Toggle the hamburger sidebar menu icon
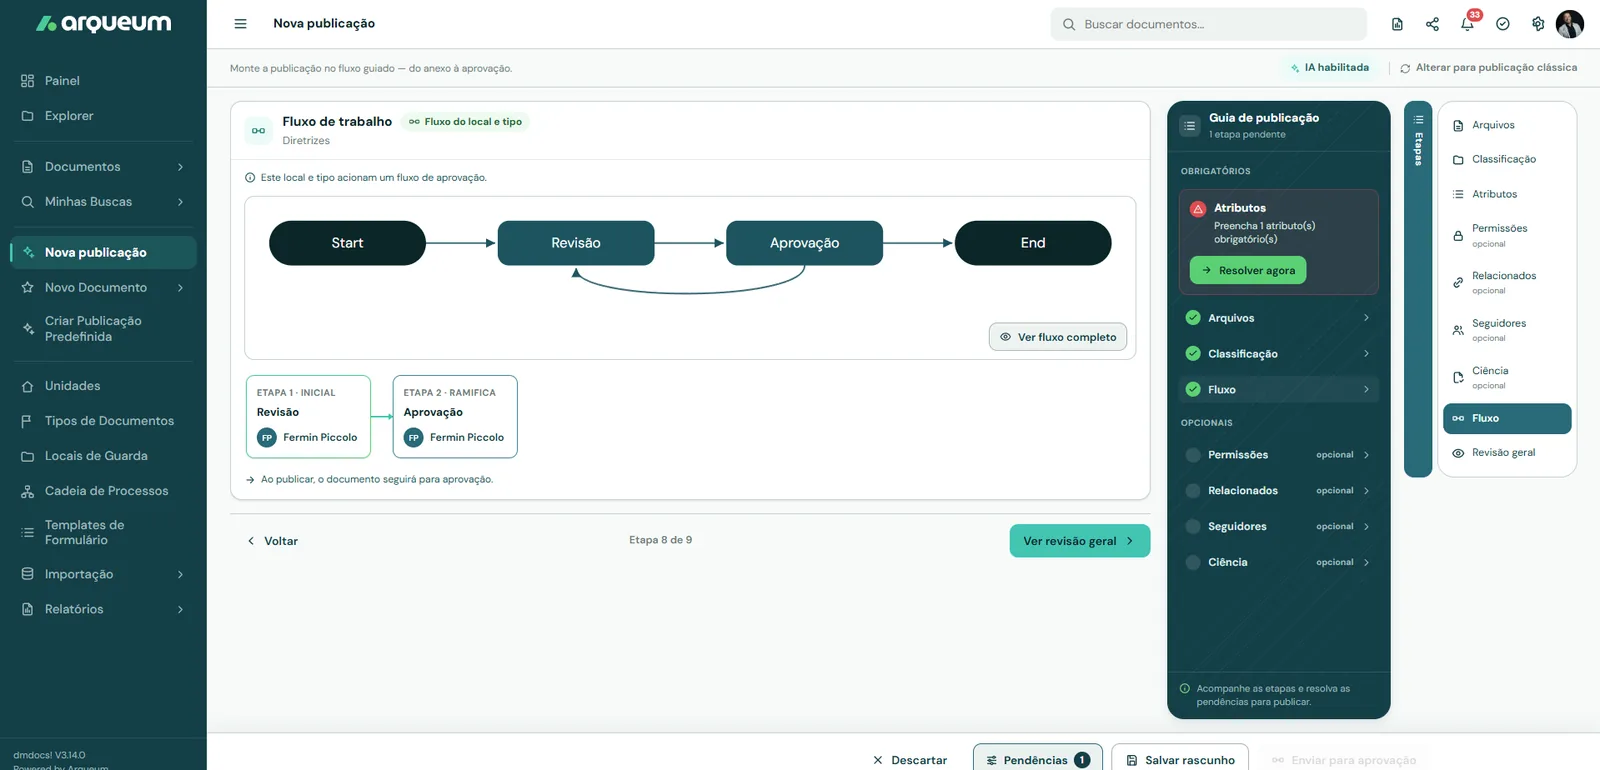This screenshot has width=1600, height=770. click(240, 24)
